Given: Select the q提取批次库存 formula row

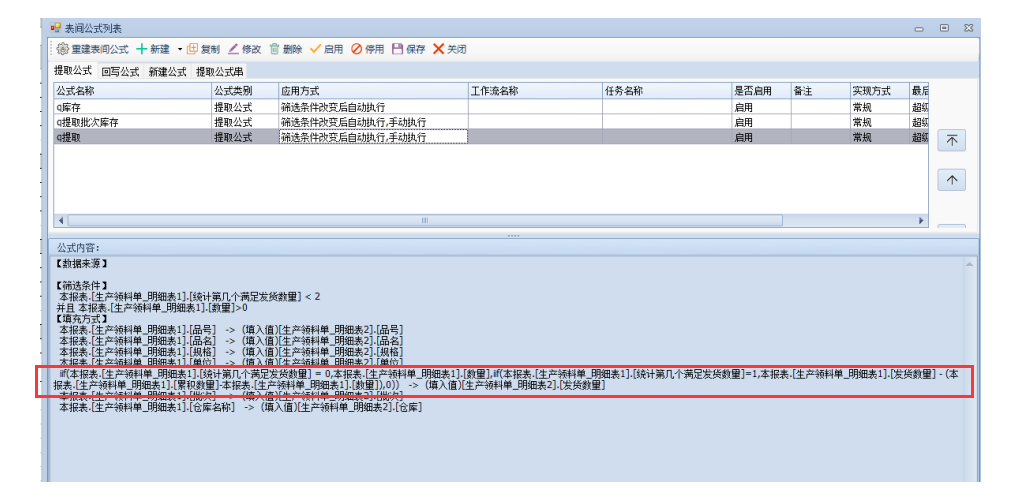Looking at the screenshot, I should 130,122.
